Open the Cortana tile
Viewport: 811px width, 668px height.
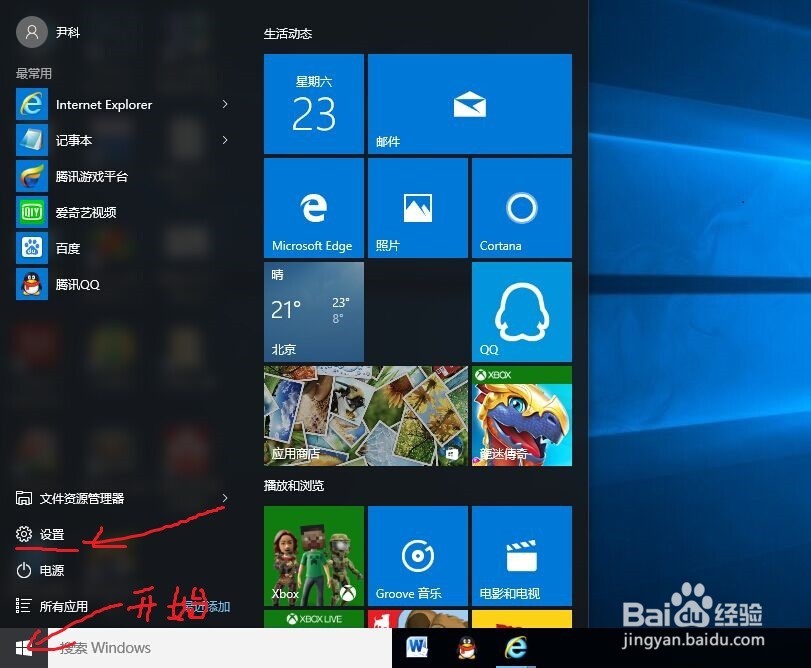pos(522,208)
